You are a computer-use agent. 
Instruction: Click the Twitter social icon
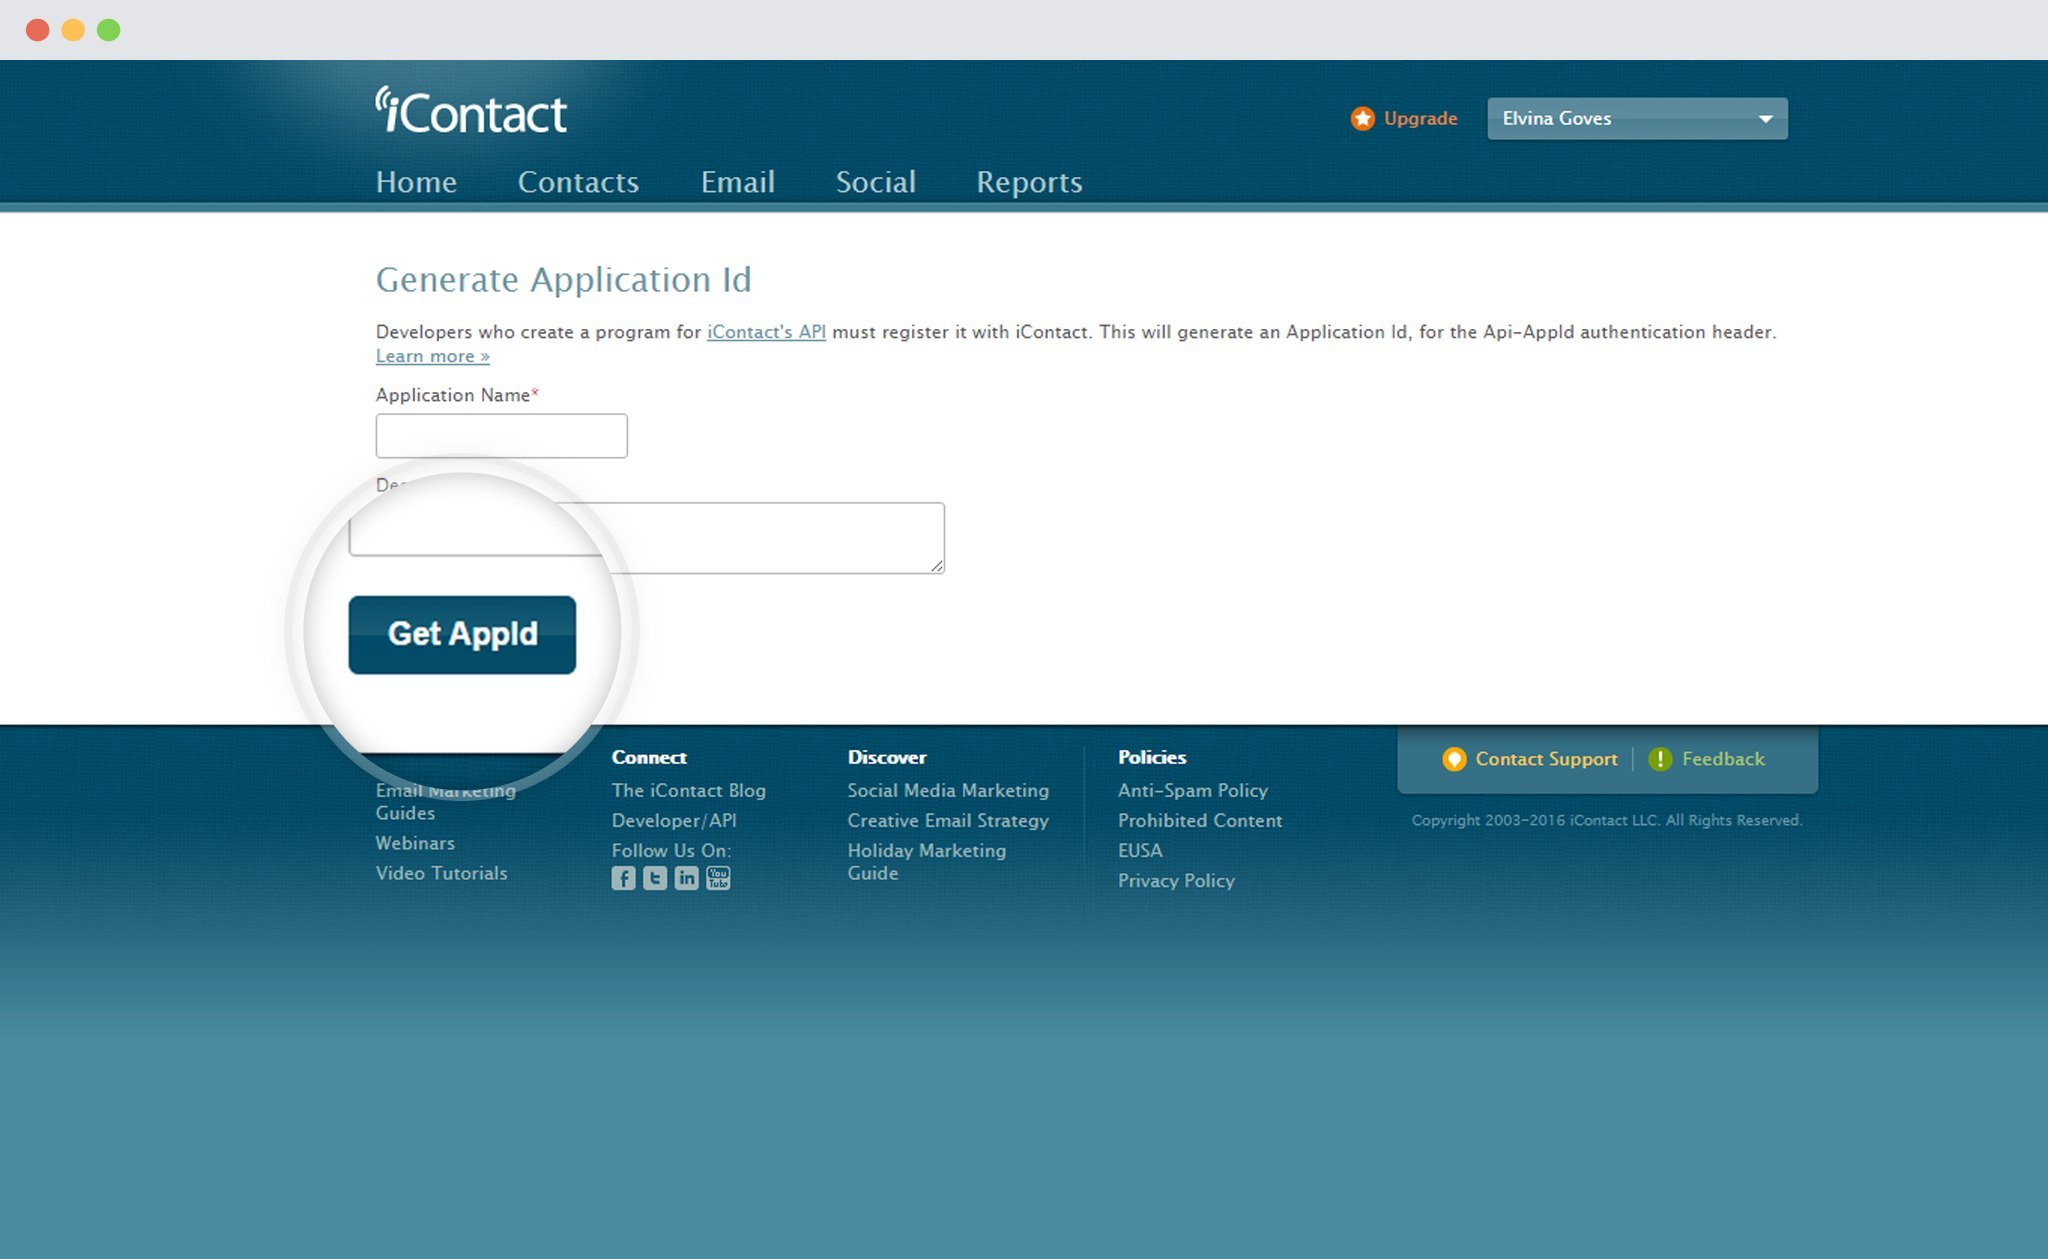(x=654, y=879)
